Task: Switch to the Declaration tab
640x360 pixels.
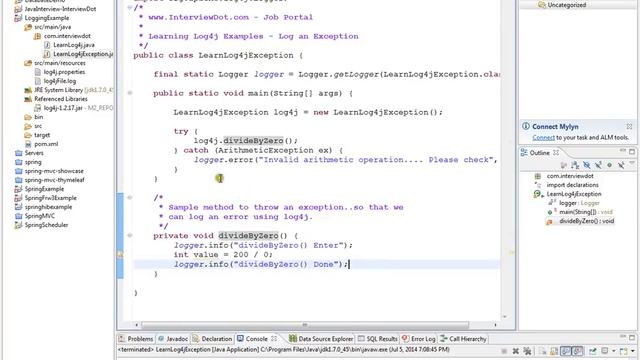Action: pyautogui.click(x=212, y=339)
